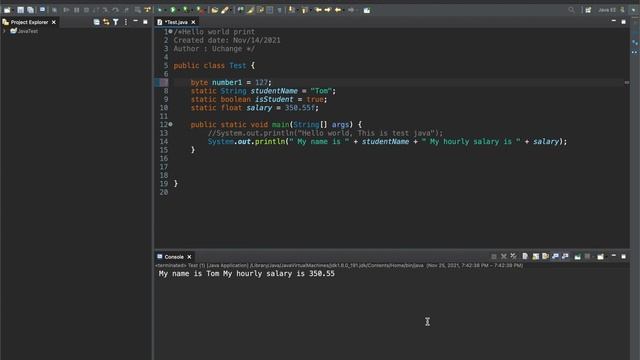Viewport: 640px width, 360px height.
Task: Click the Project Explorer filter funnel icon
Action: click(x=116, y=22)
